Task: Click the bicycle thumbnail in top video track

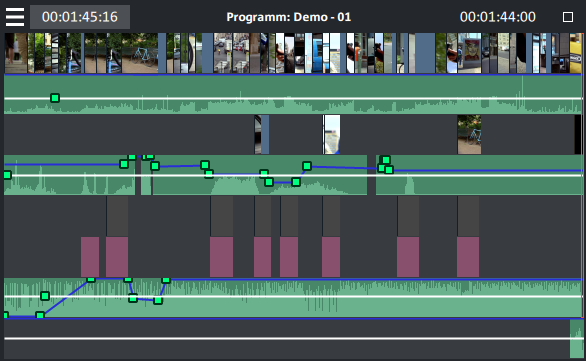Action: (x=140, y=53)
